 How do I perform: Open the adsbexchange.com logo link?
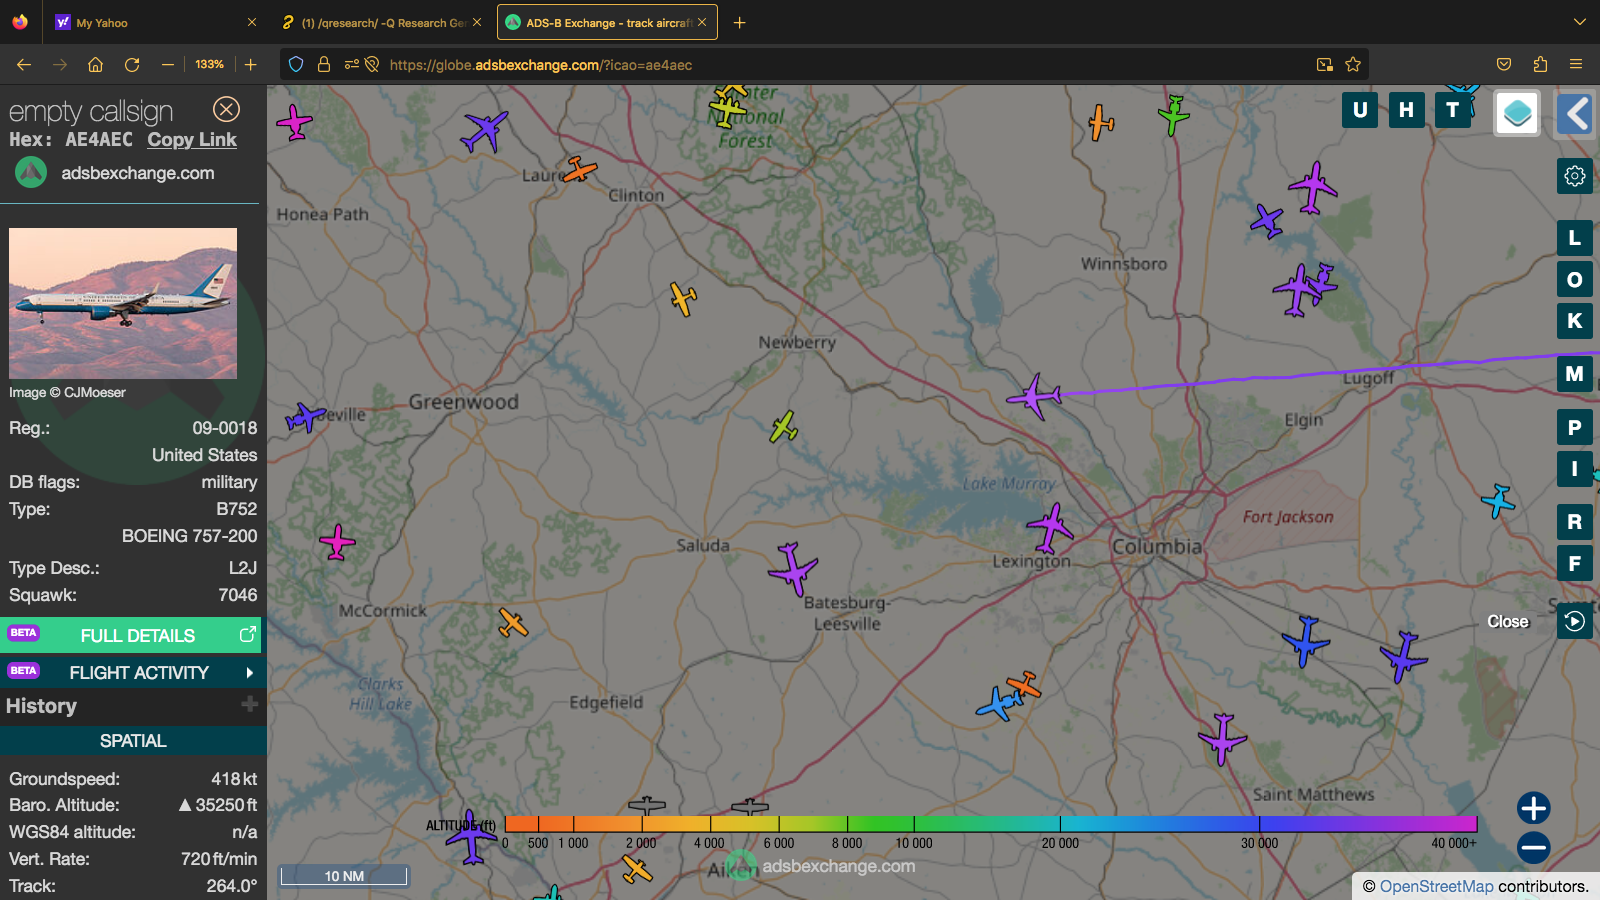115,173
